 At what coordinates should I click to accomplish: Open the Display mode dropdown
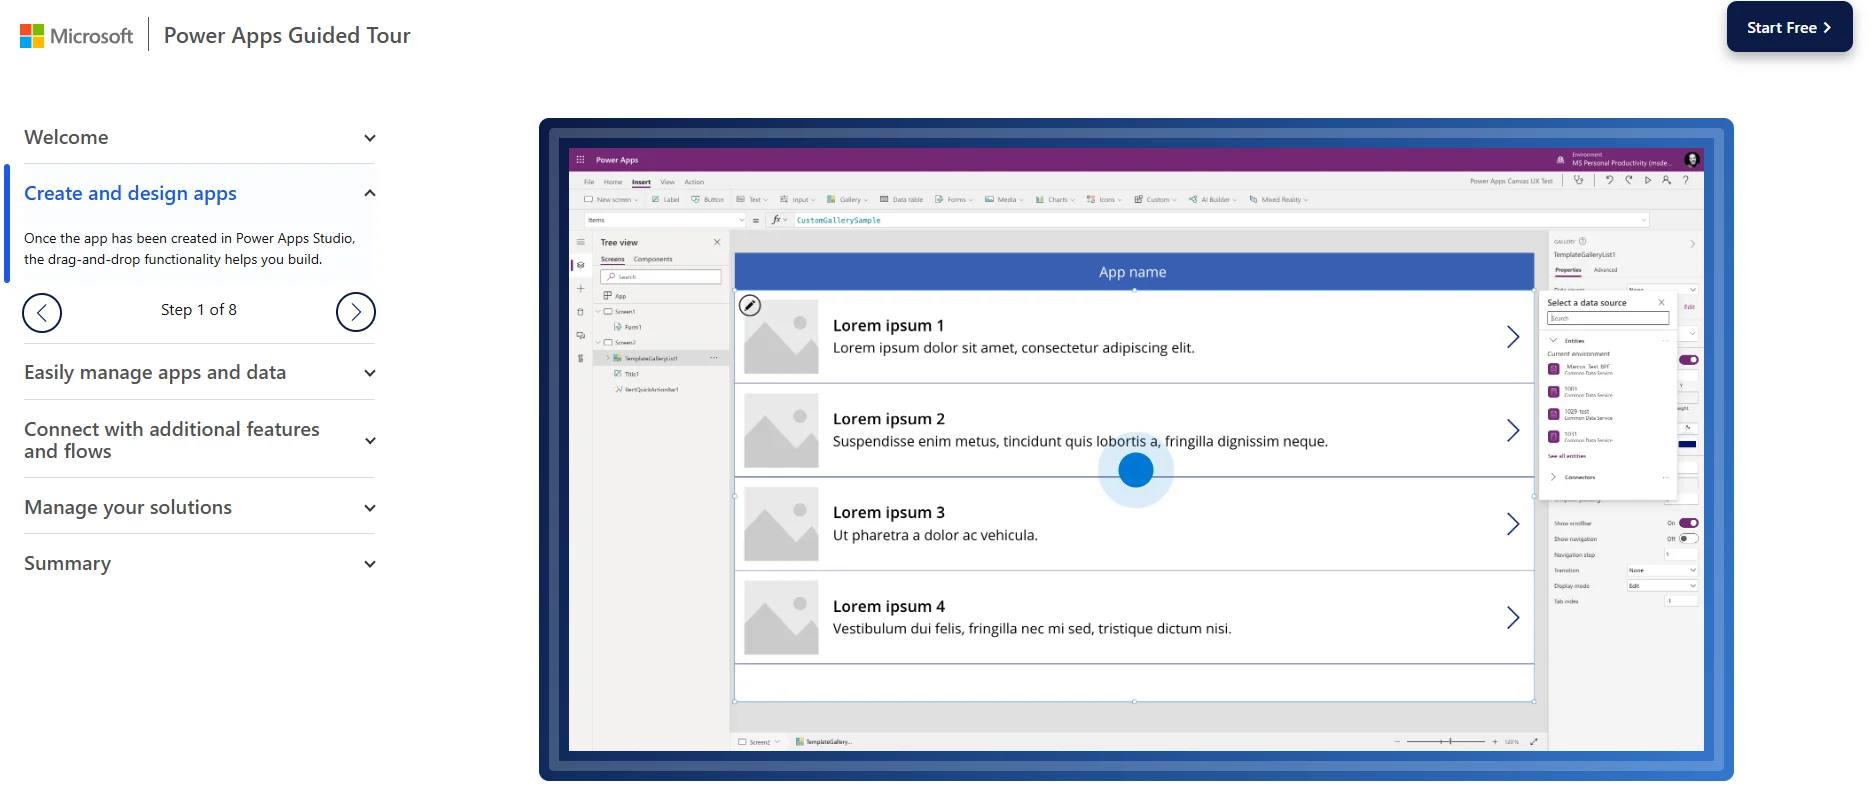coord(1662,586)
